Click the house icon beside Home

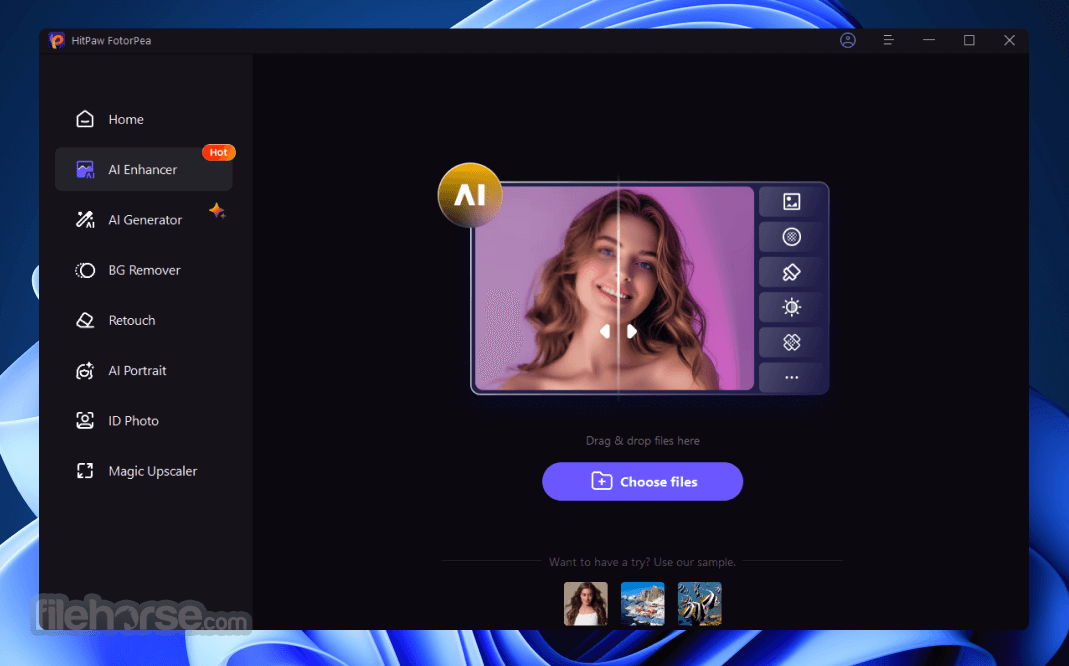click(85, 119)
